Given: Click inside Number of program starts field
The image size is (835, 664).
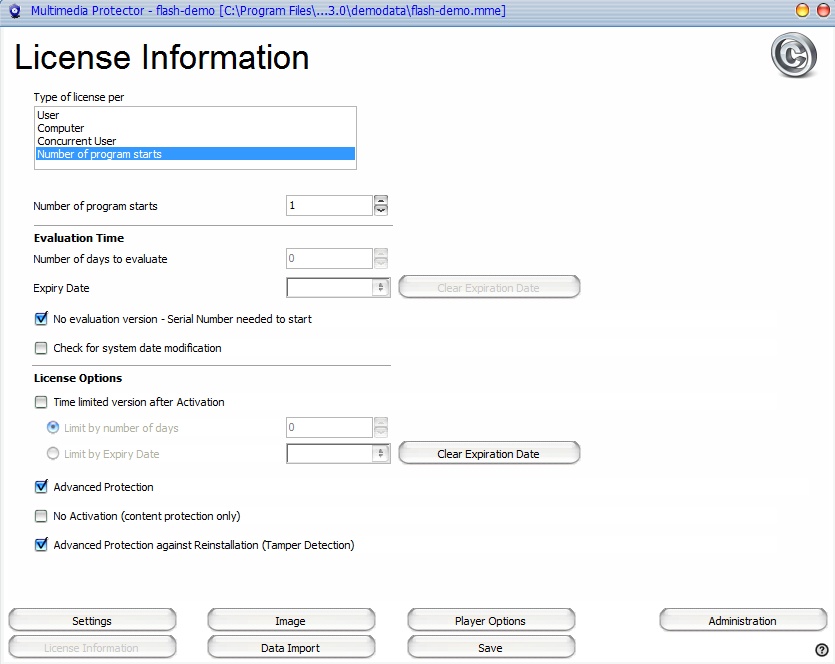Looking at the screenshot, I should 329,206.
